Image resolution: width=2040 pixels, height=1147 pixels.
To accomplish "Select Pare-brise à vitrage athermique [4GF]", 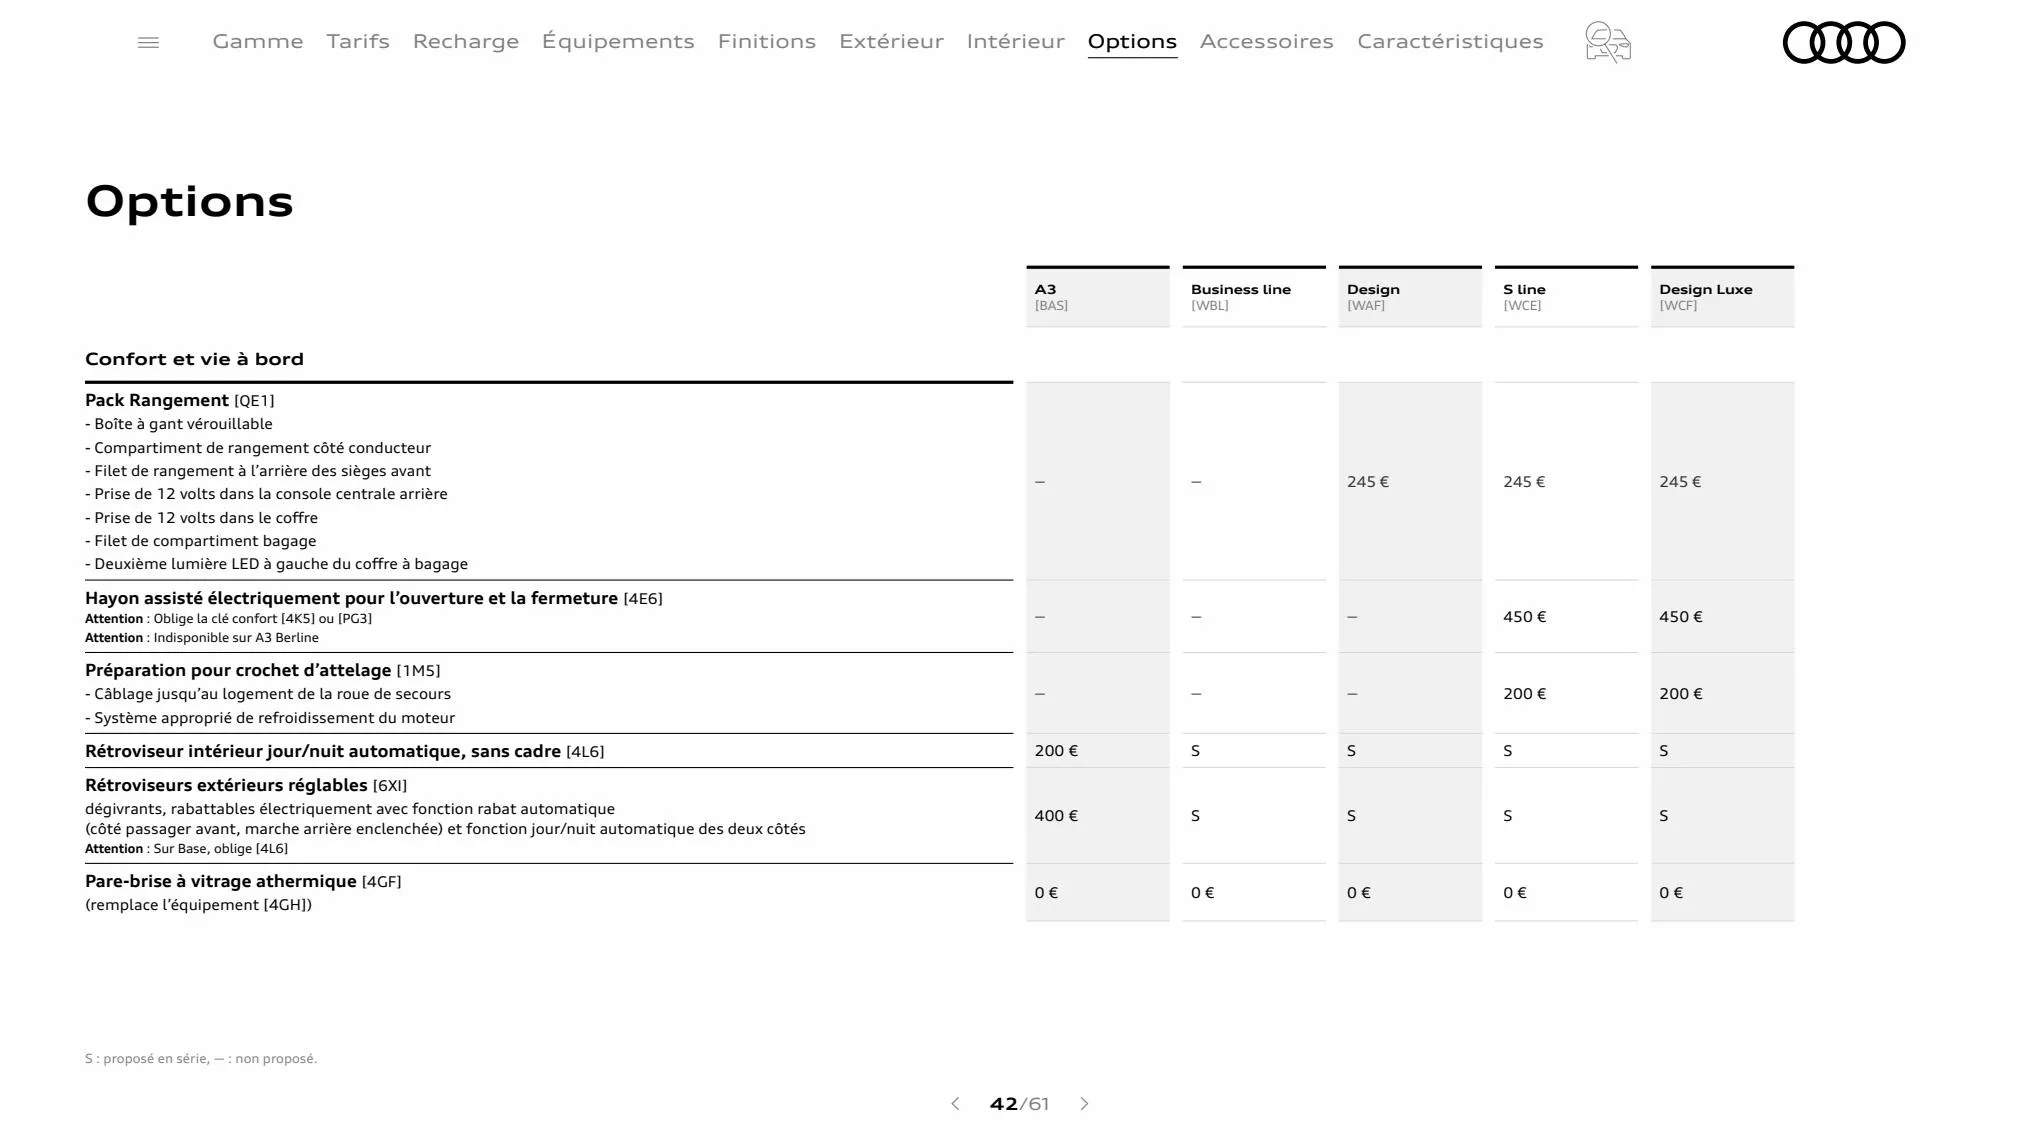I will pos(243,881).
